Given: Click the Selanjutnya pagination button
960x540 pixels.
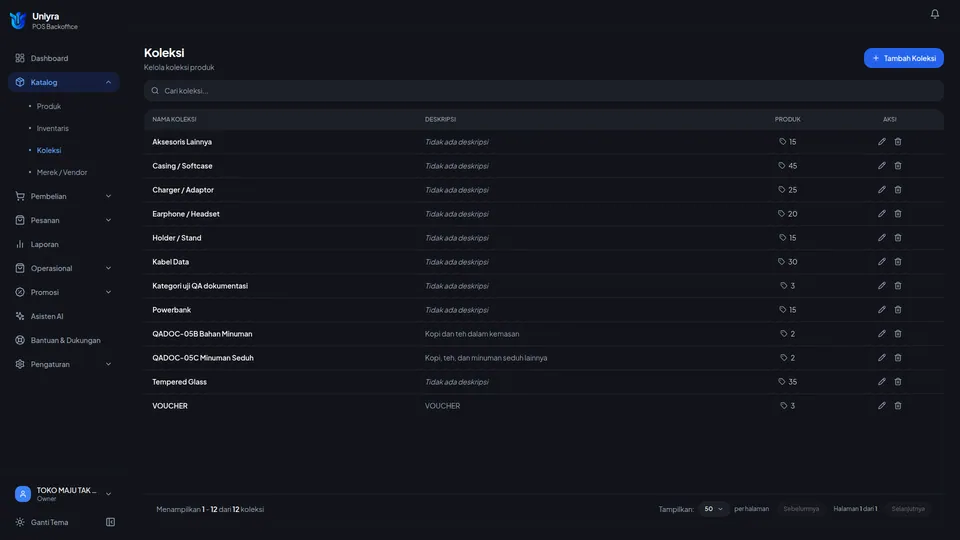Looking at the screenshot, I should pyautogui.click(x=908, y=509).
